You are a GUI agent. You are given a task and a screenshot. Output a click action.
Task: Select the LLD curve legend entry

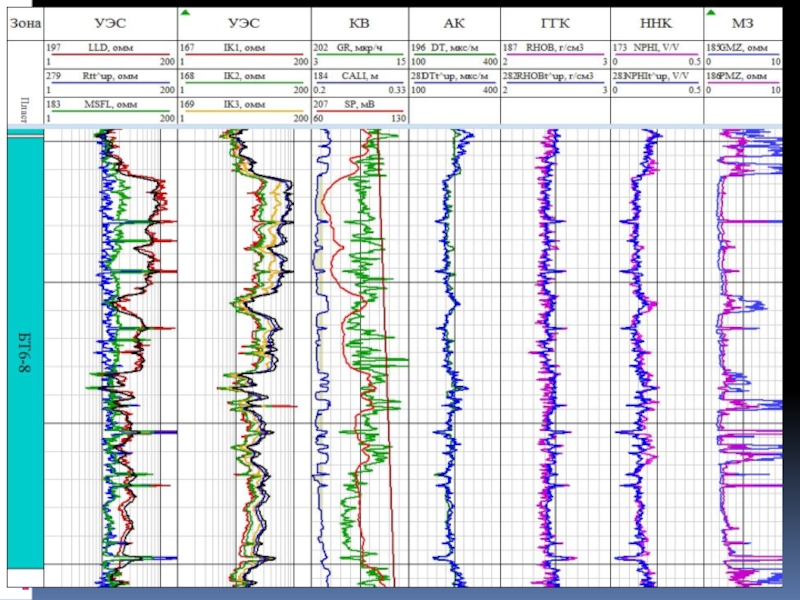109,48
